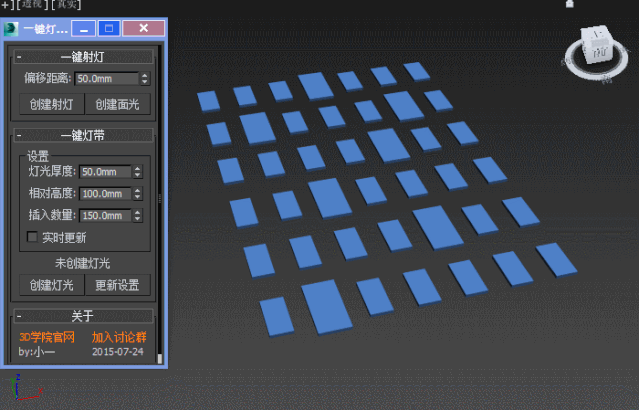Open the 加入讨论群 link
This screenshot has height=410, width=639.
tap(119, 337)
